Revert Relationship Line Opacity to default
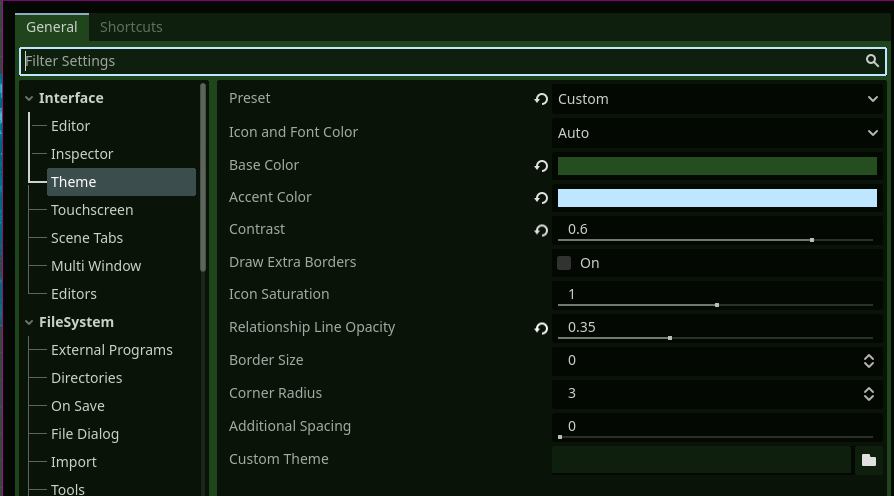Image resolution: width=894 pixels, height=496 pixels. 541,328
